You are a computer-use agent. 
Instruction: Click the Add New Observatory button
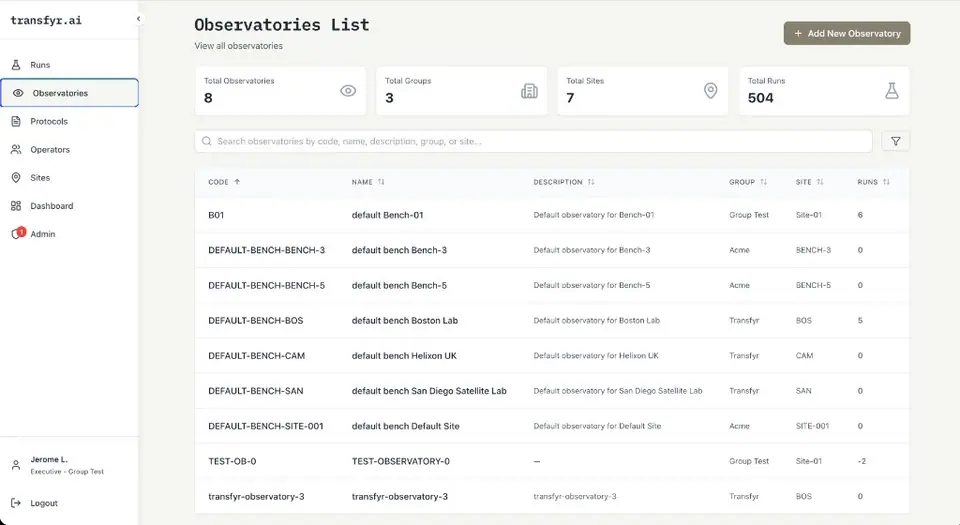pyautogui.click(x=847, y=34)
